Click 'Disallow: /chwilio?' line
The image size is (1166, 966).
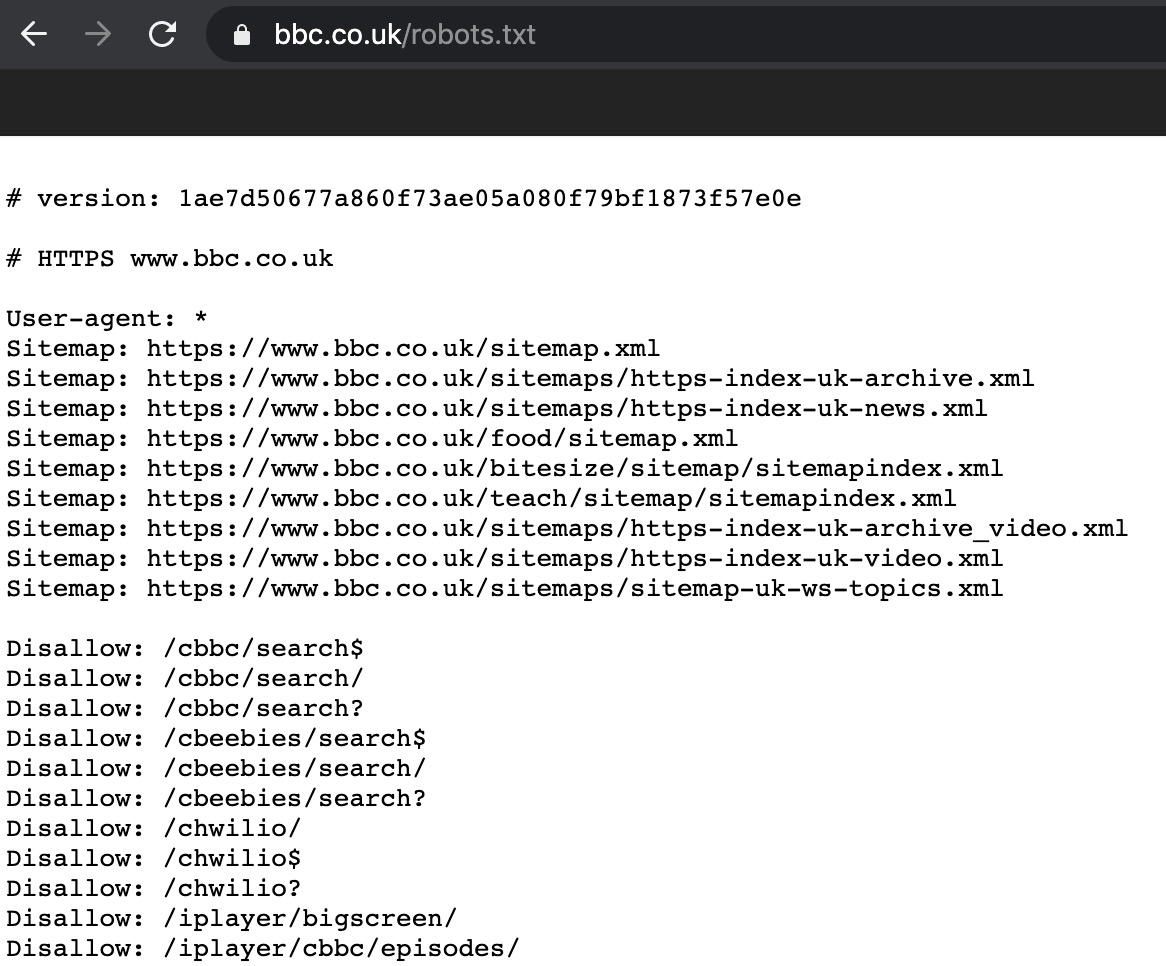(x=154, y=889)
